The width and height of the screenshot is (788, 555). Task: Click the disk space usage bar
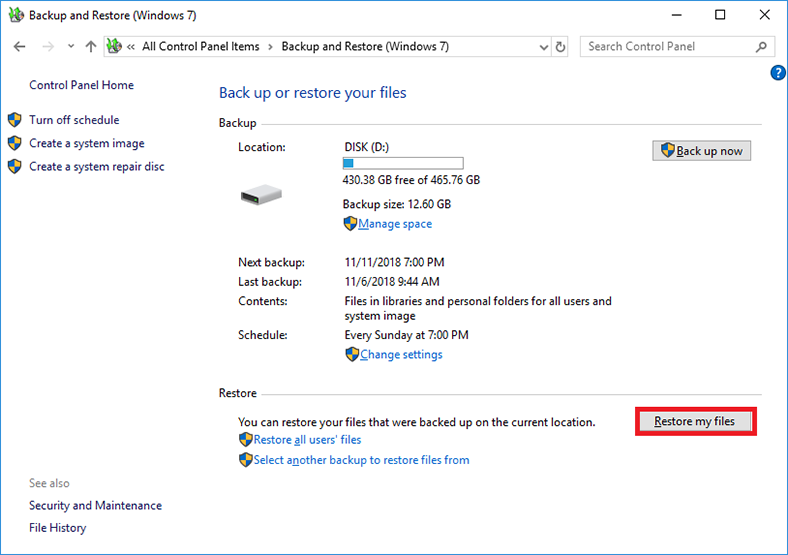click(403, 163)
